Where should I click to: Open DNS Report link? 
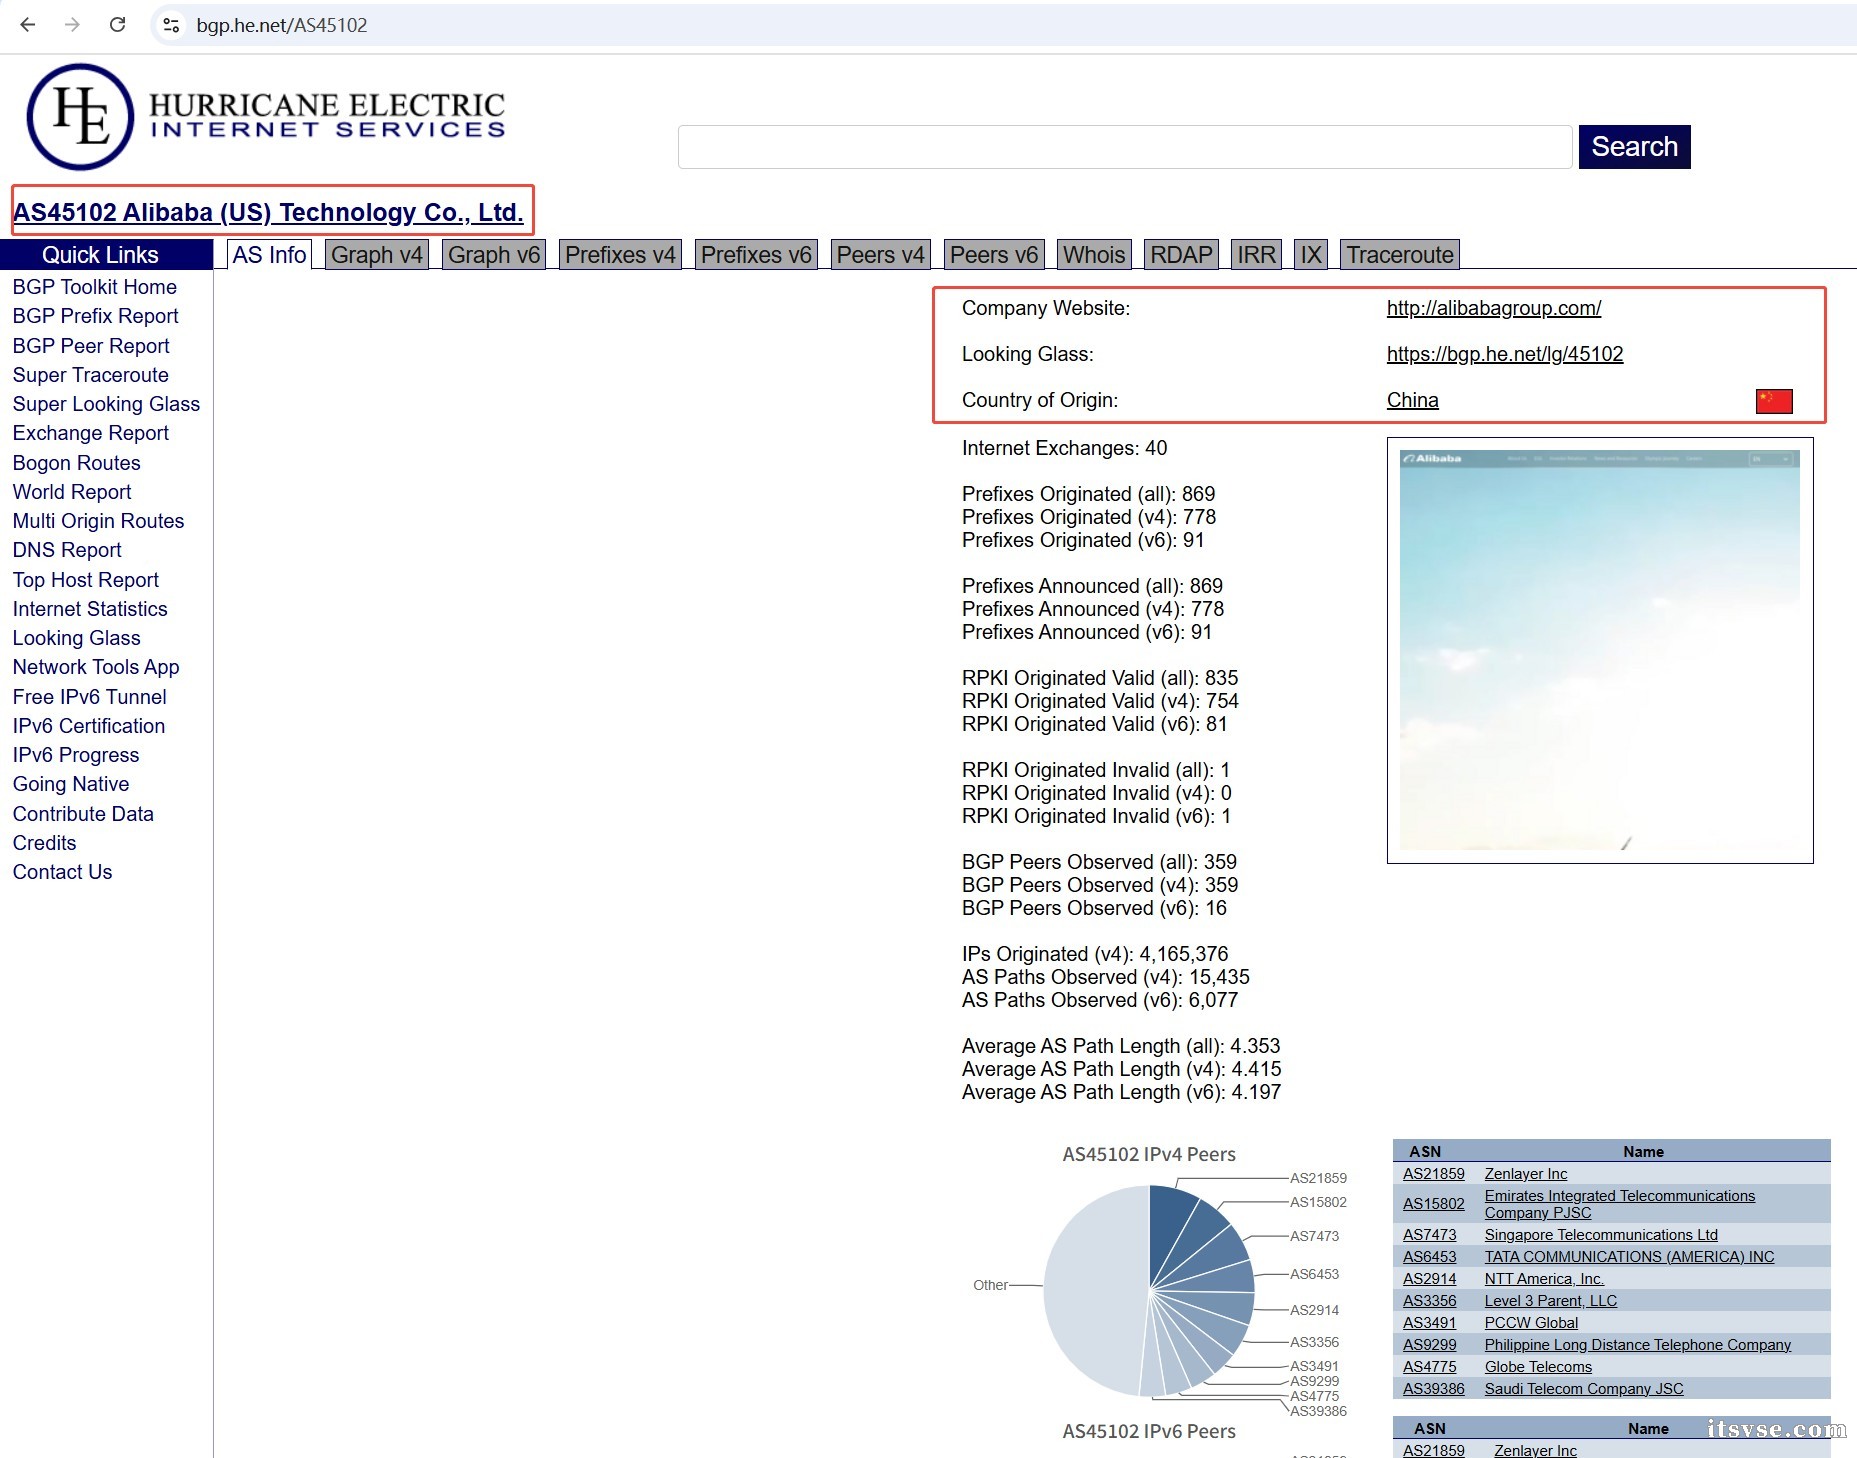67,550
